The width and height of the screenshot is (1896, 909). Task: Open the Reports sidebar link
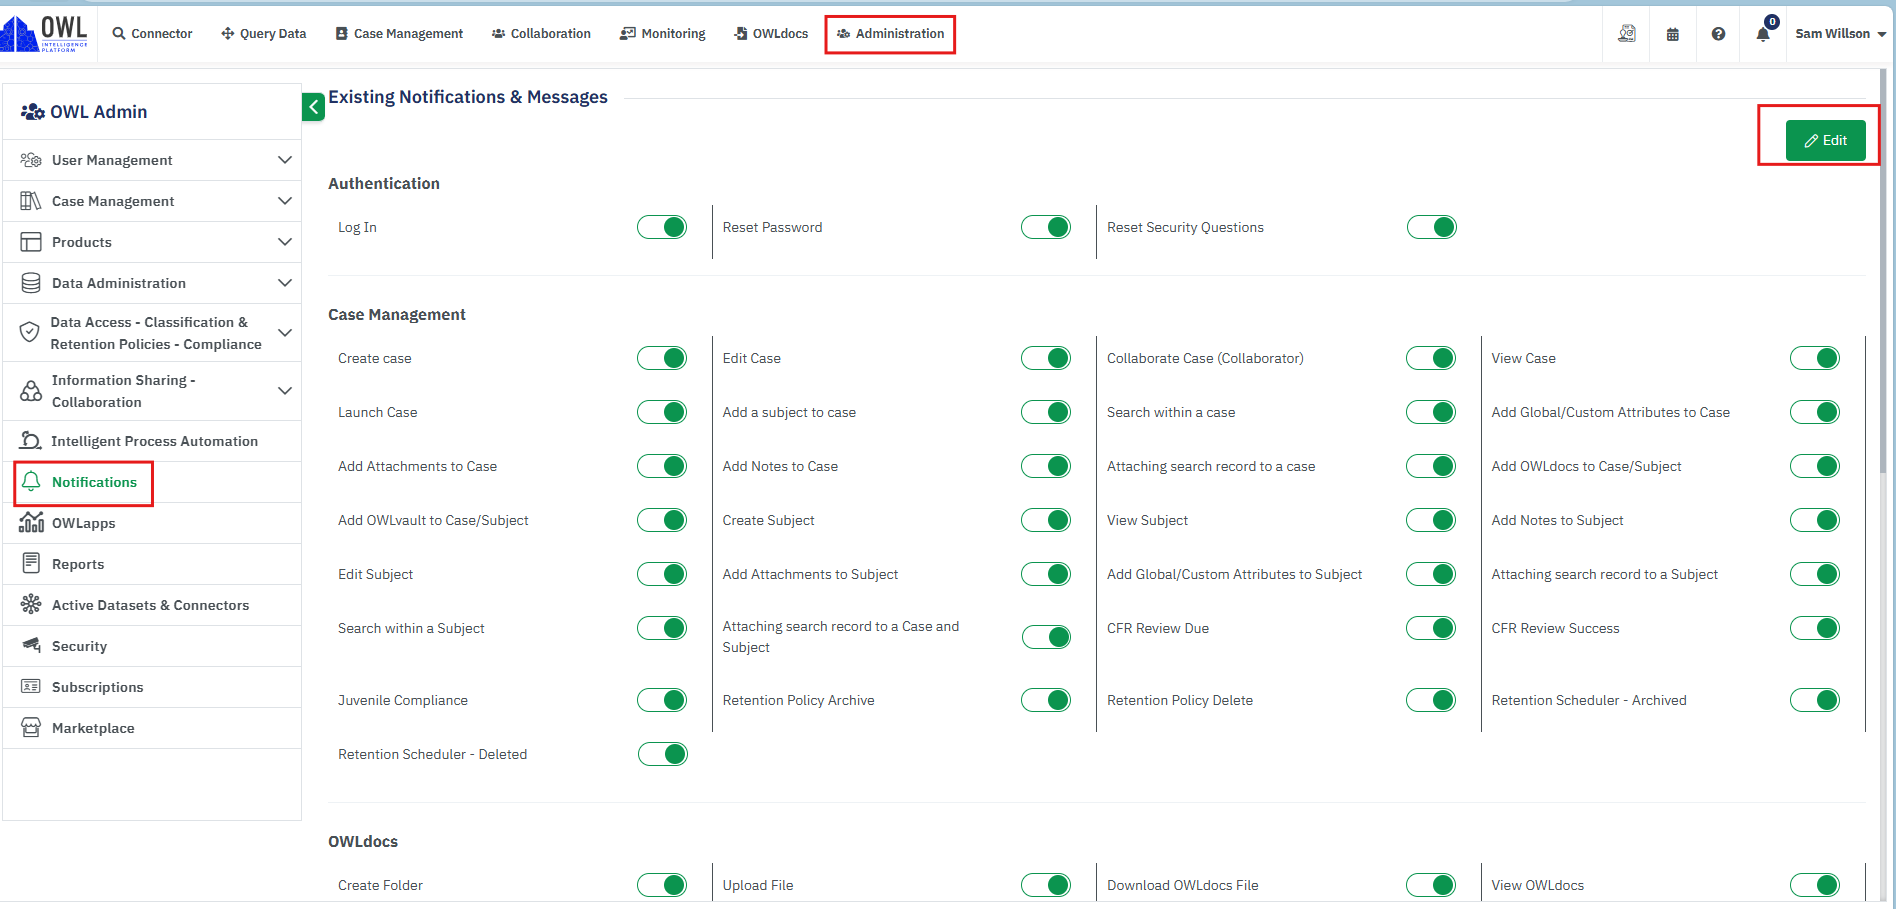point(78,564)
